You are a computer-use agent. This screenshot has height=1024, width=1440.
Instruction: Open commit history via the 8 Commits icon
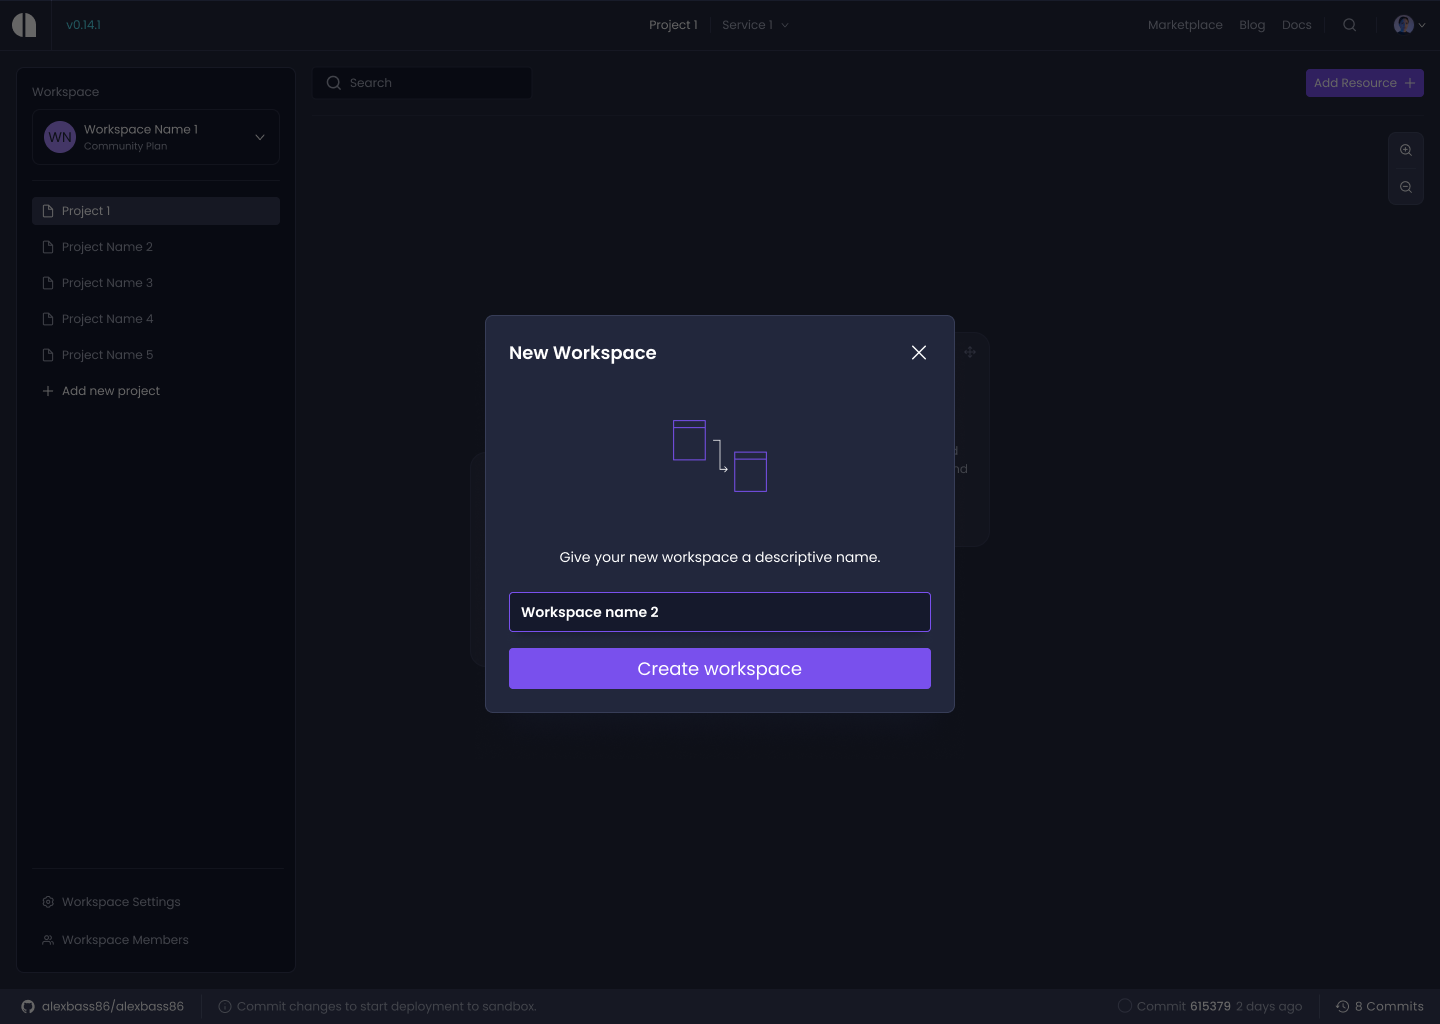click(x=1344, y=1006)
